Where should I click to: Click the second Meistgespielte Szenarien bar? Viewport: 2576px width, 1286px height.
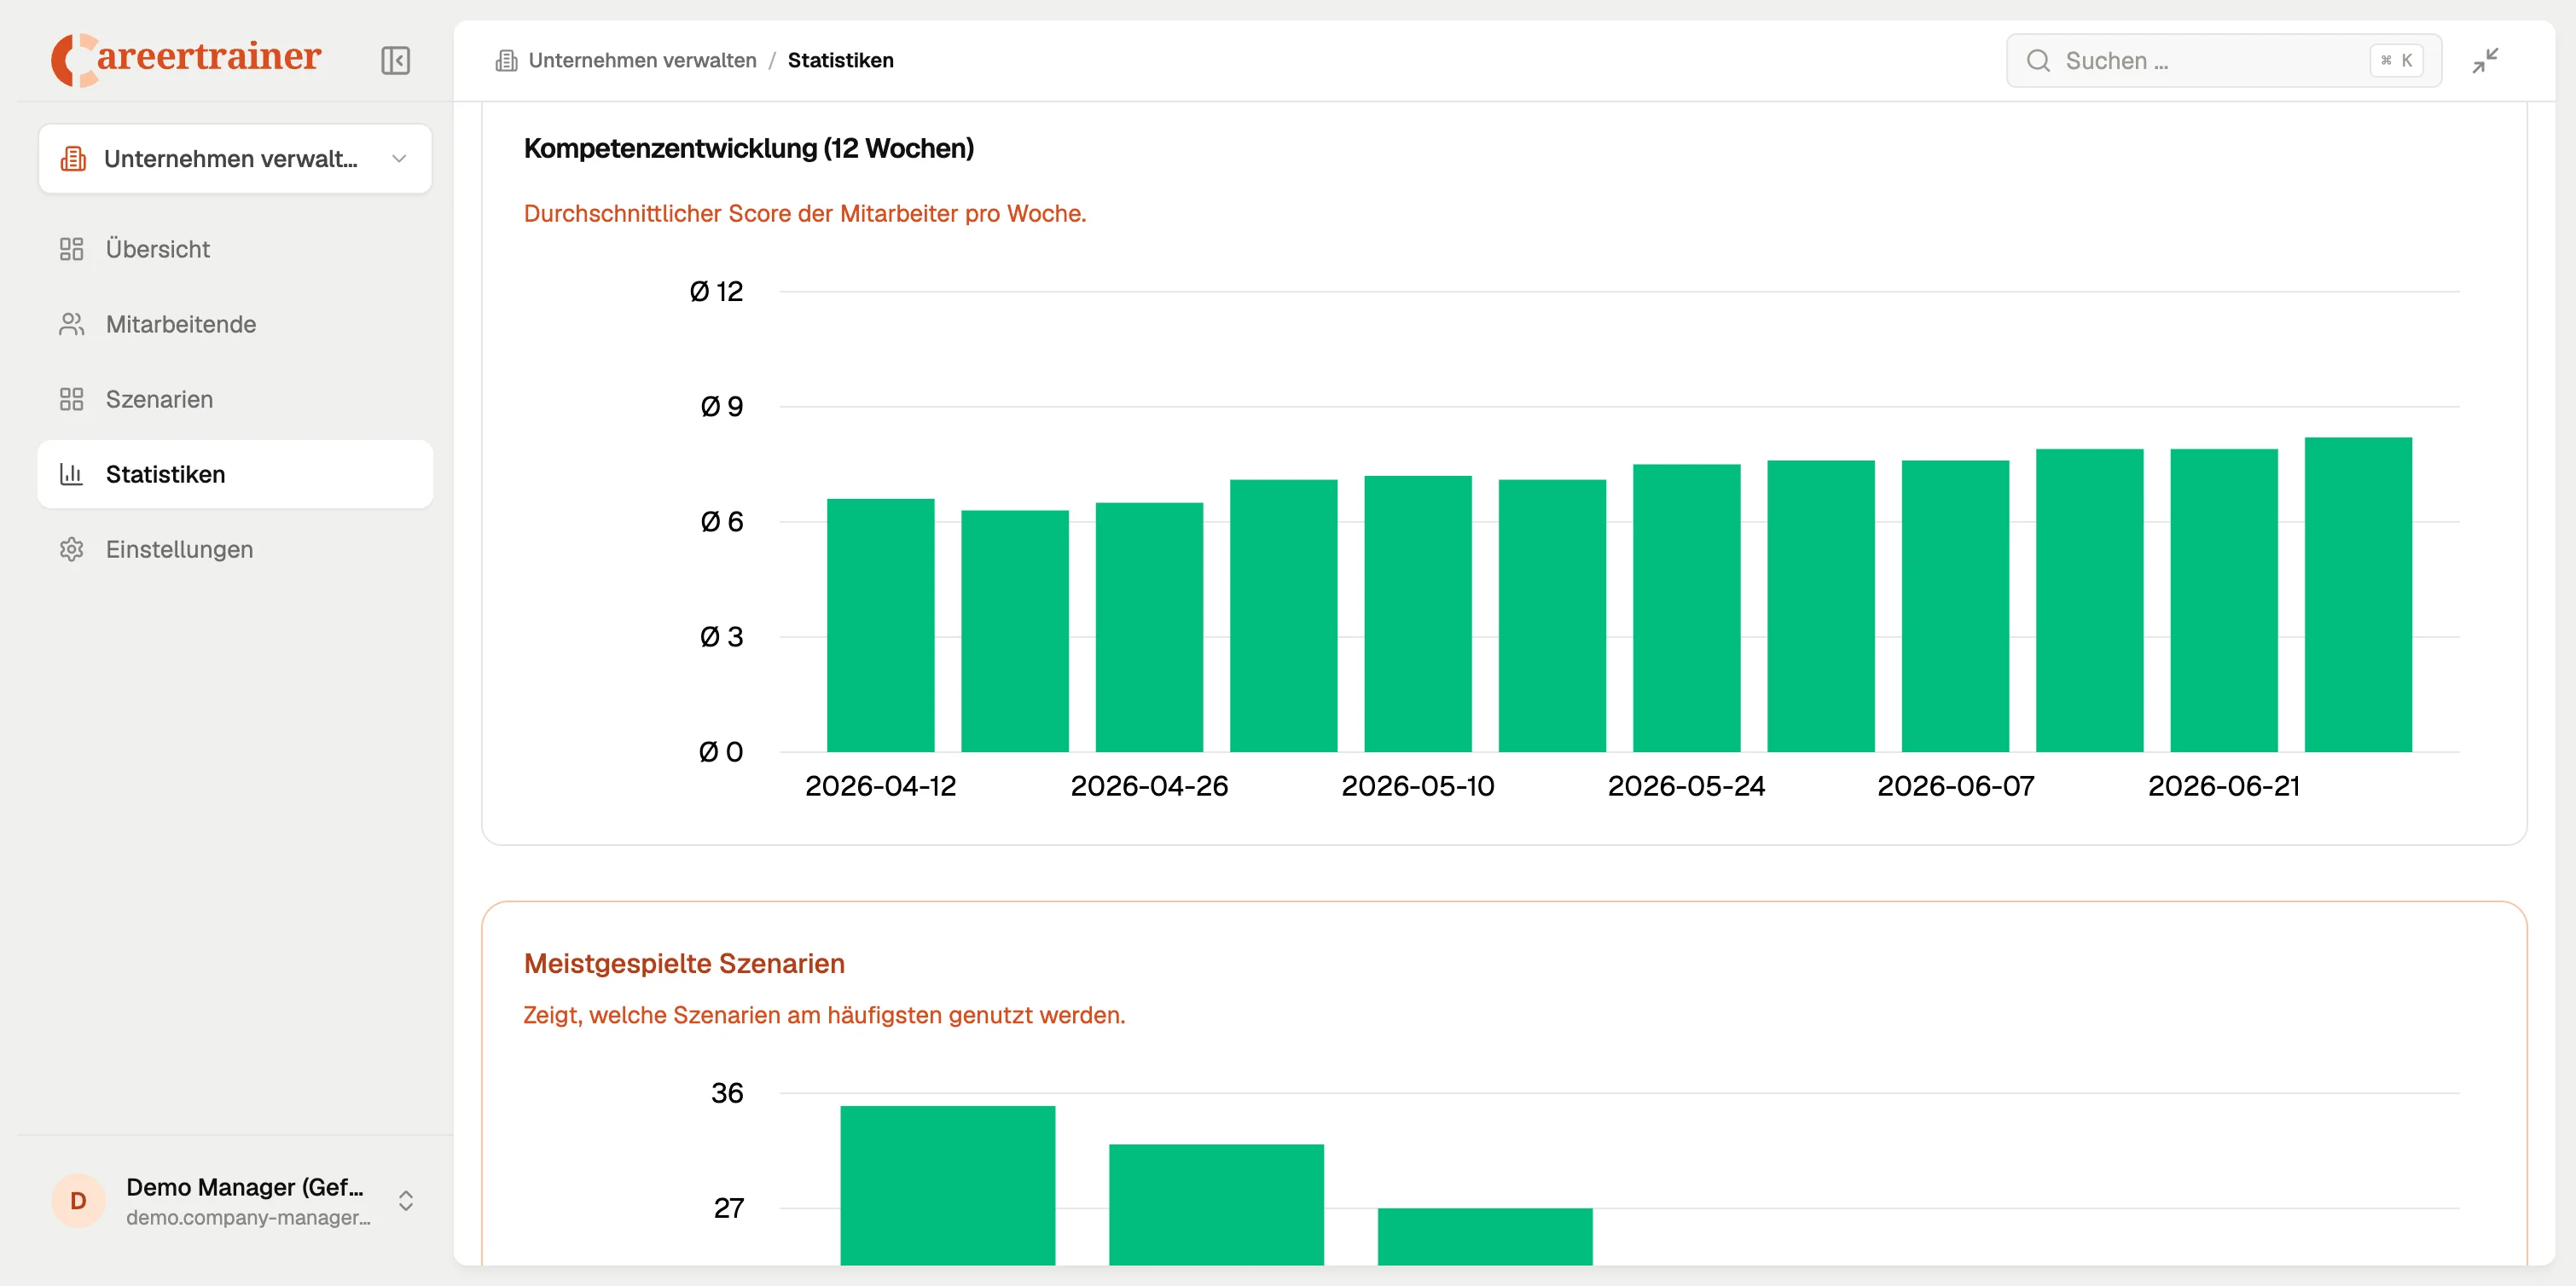coord(1216,1205)
